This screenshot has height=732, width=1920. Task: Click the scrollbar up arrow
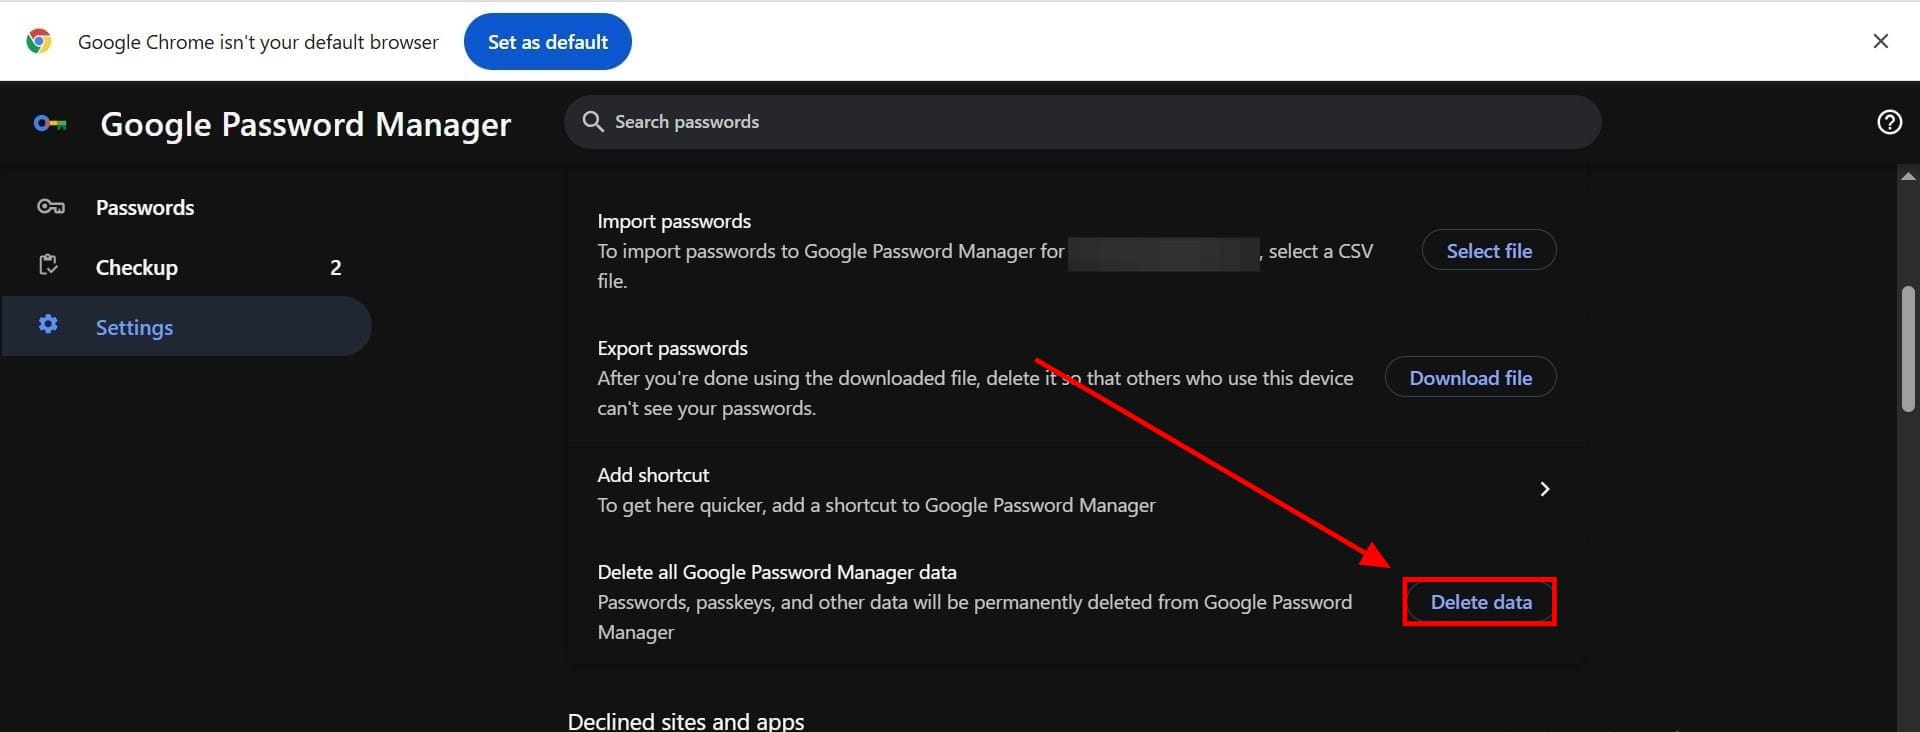[1908, 176]
